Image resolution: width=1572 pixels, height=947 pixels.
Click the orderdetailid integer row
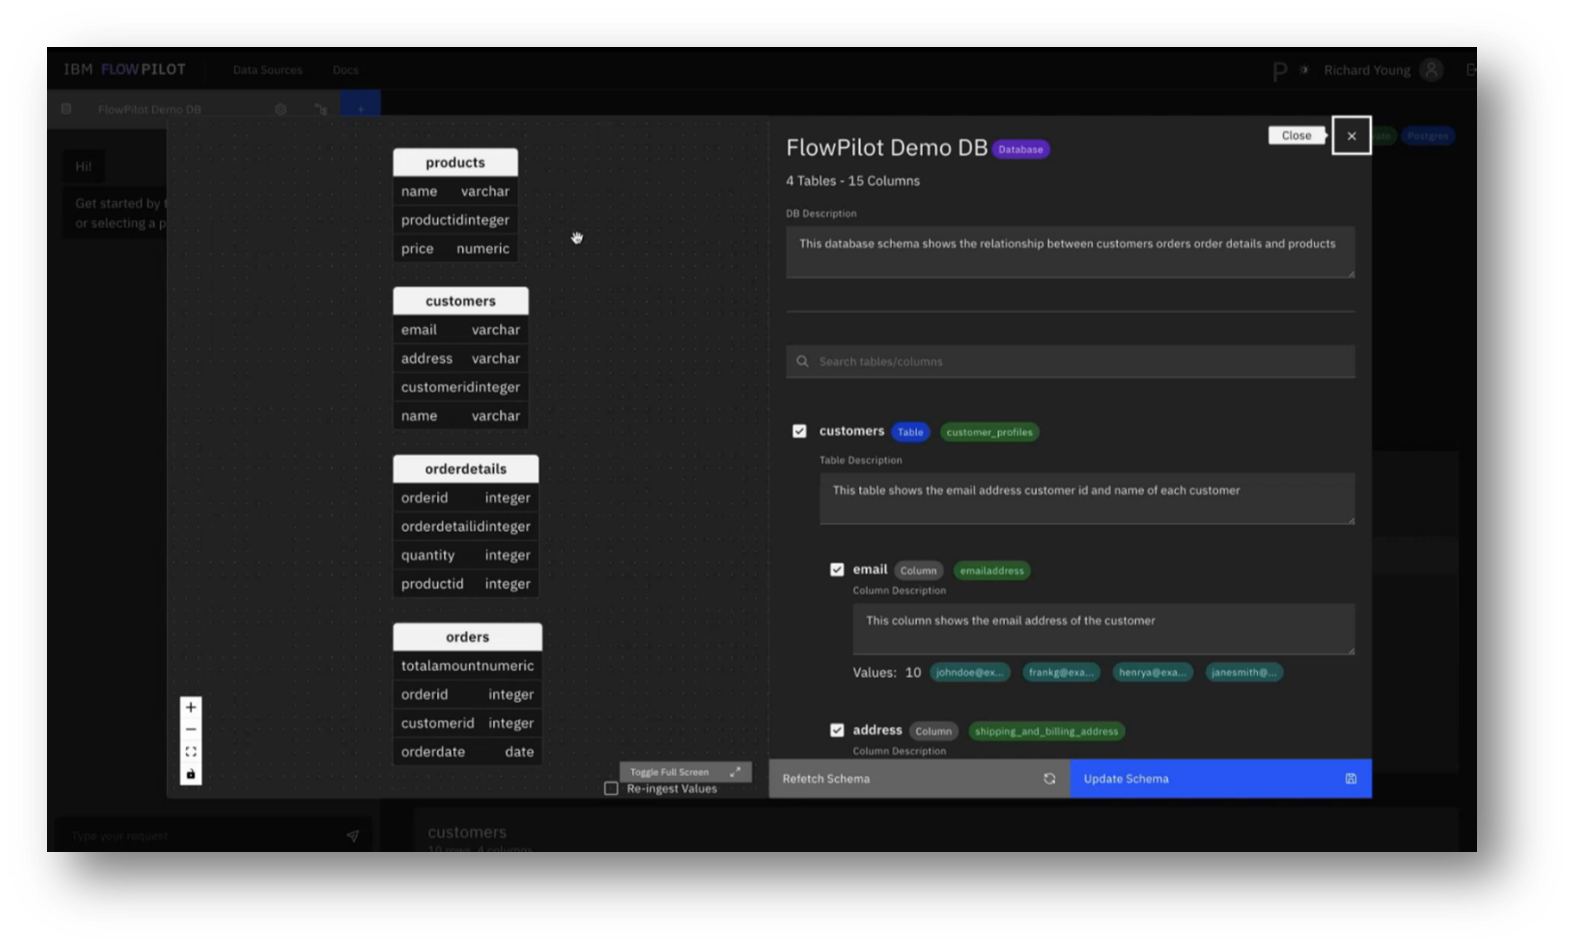click(466, 526)
